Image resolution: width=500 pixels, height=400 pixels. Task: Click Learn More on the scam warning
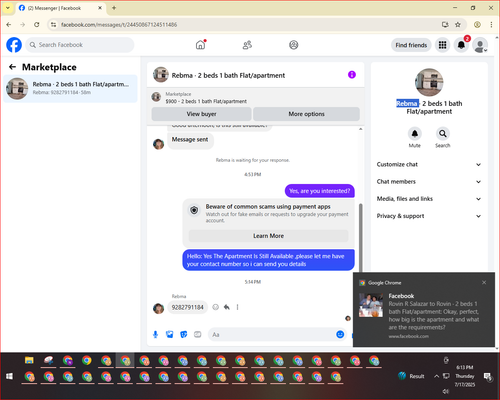(268, 236)
